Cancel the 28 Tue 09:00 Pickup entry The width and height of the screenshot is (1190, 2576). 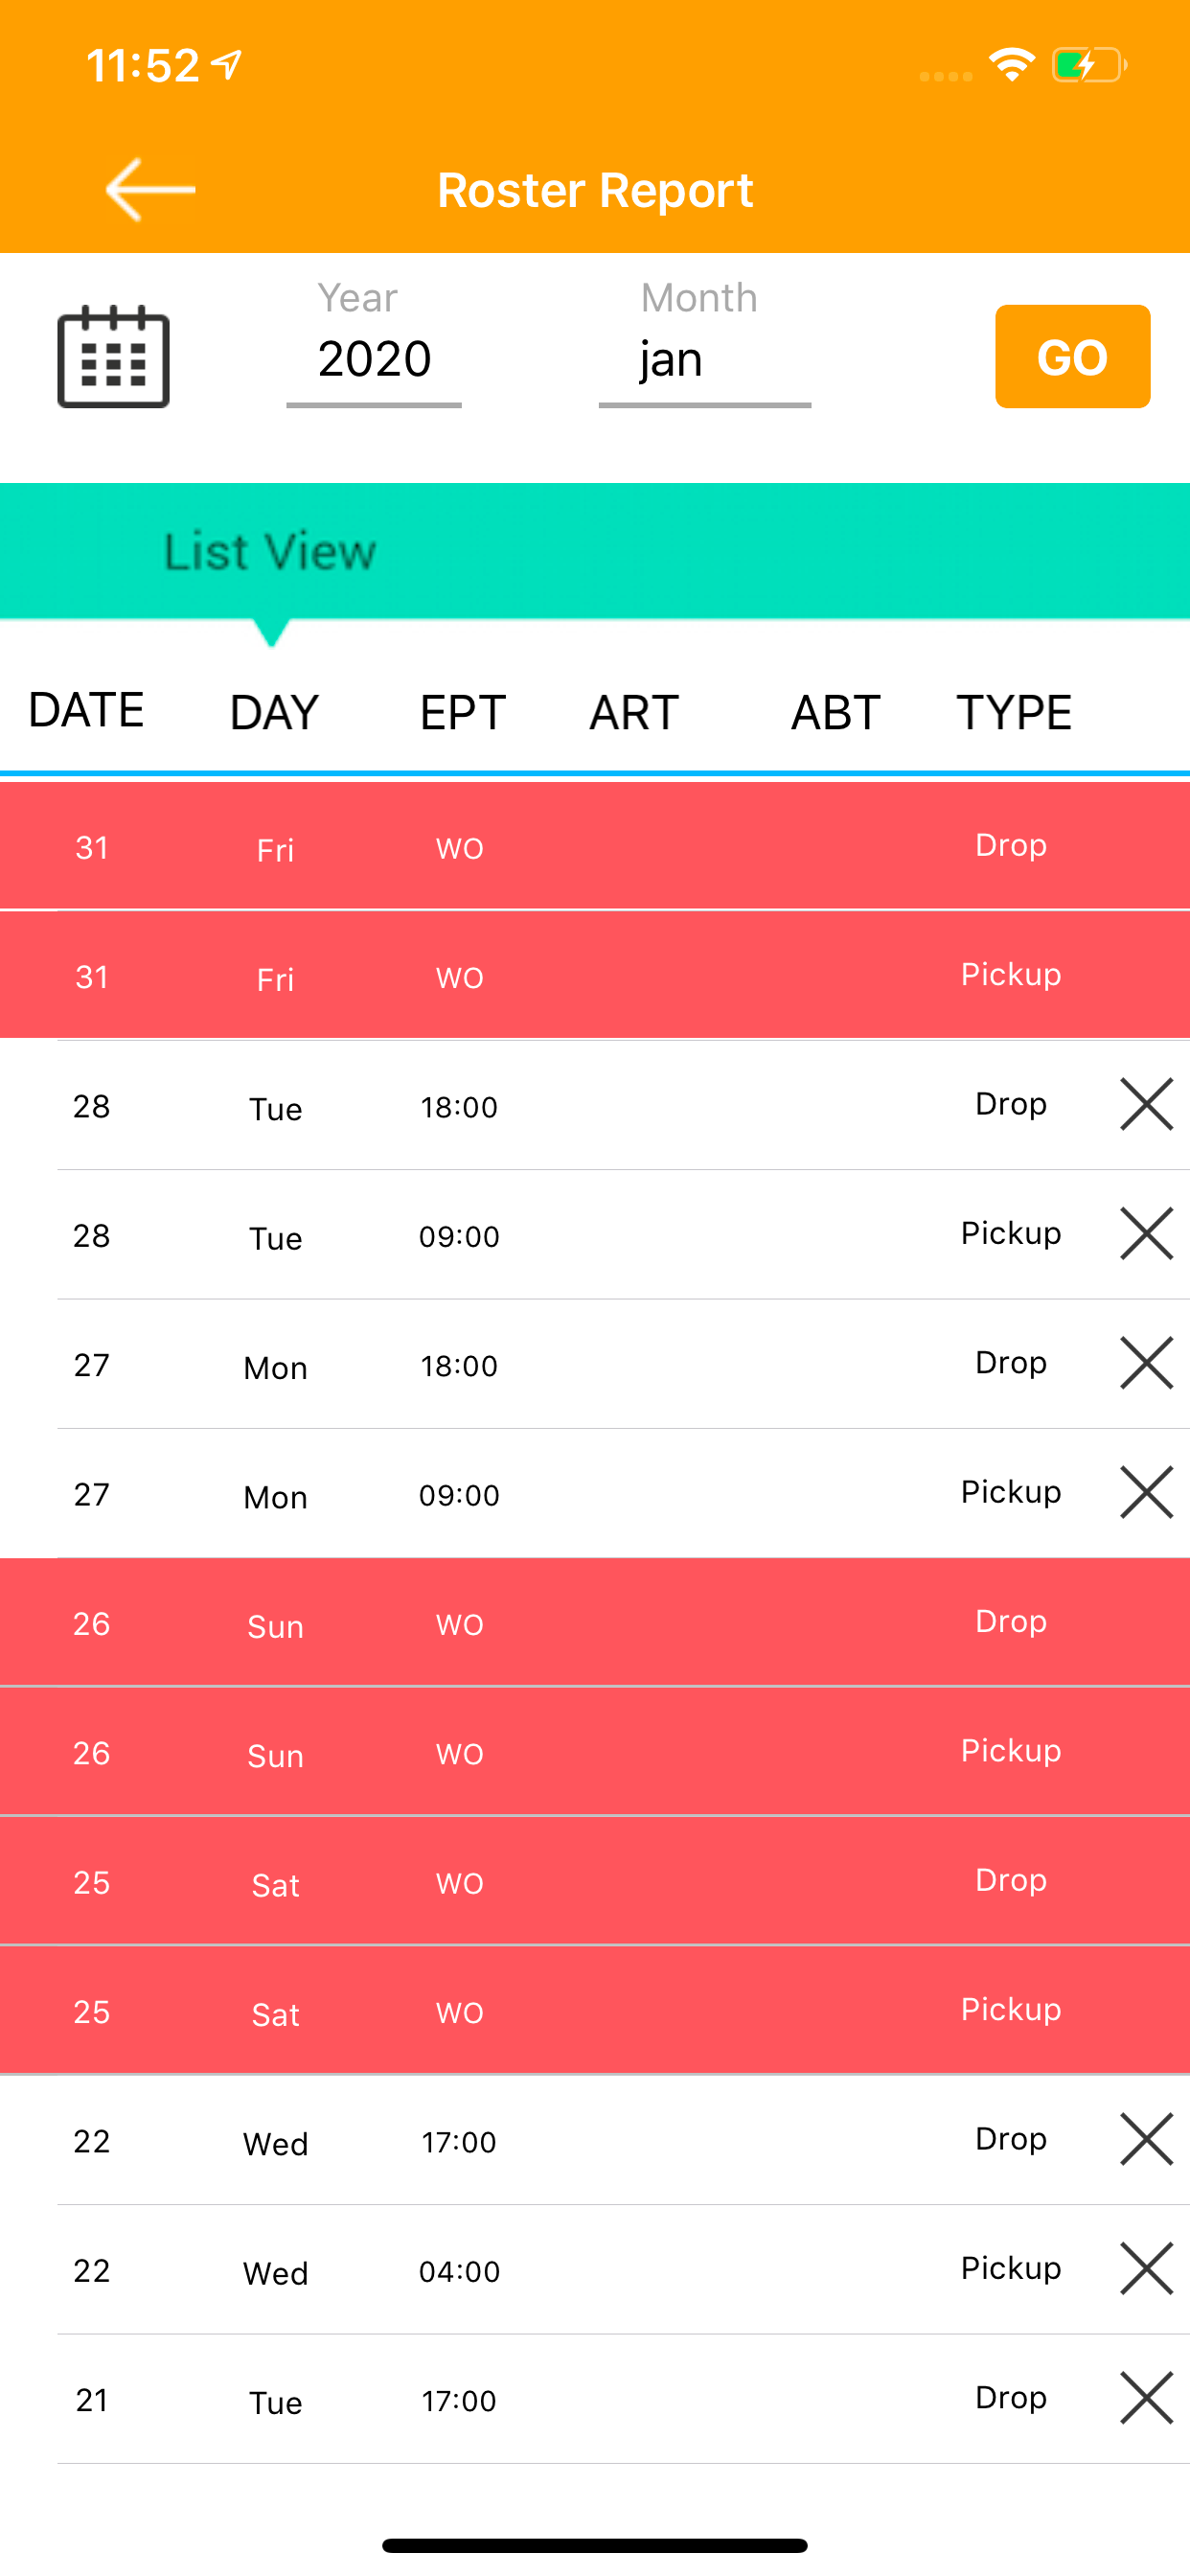coord(1146,1233)
